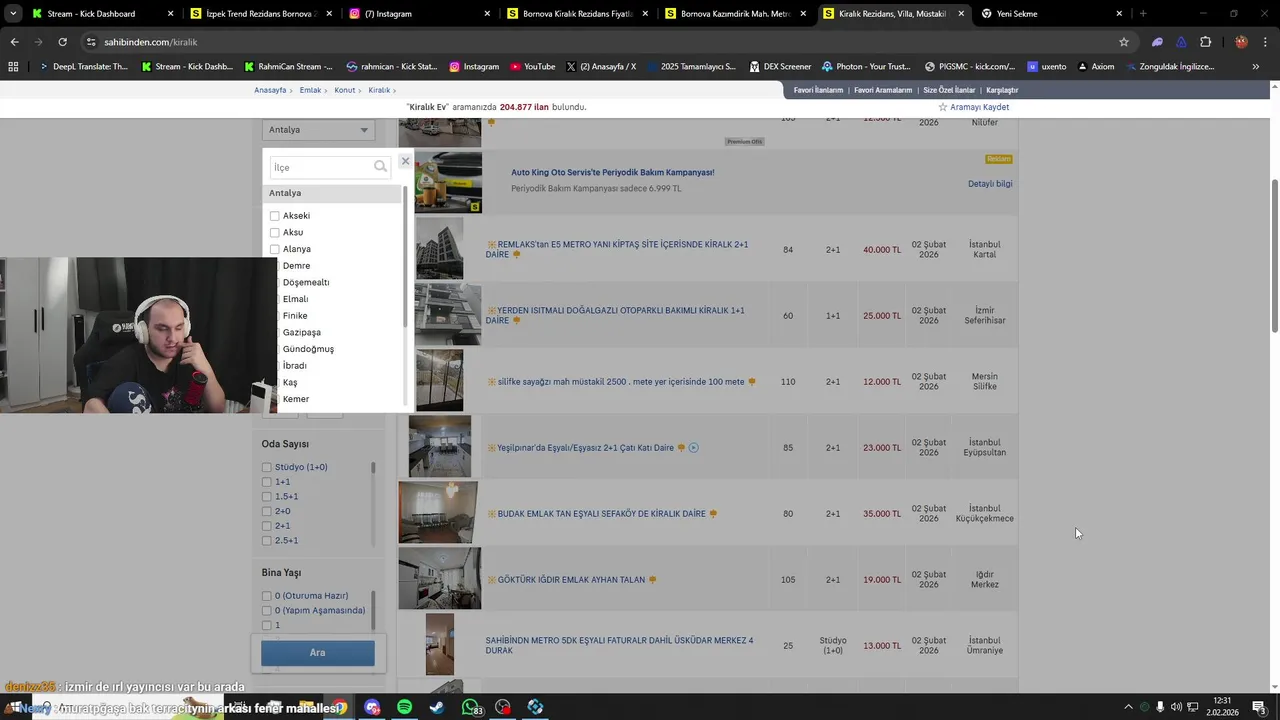1280x720 pixels.
Task: View site information icon in address bar
Action: point(91,42)
